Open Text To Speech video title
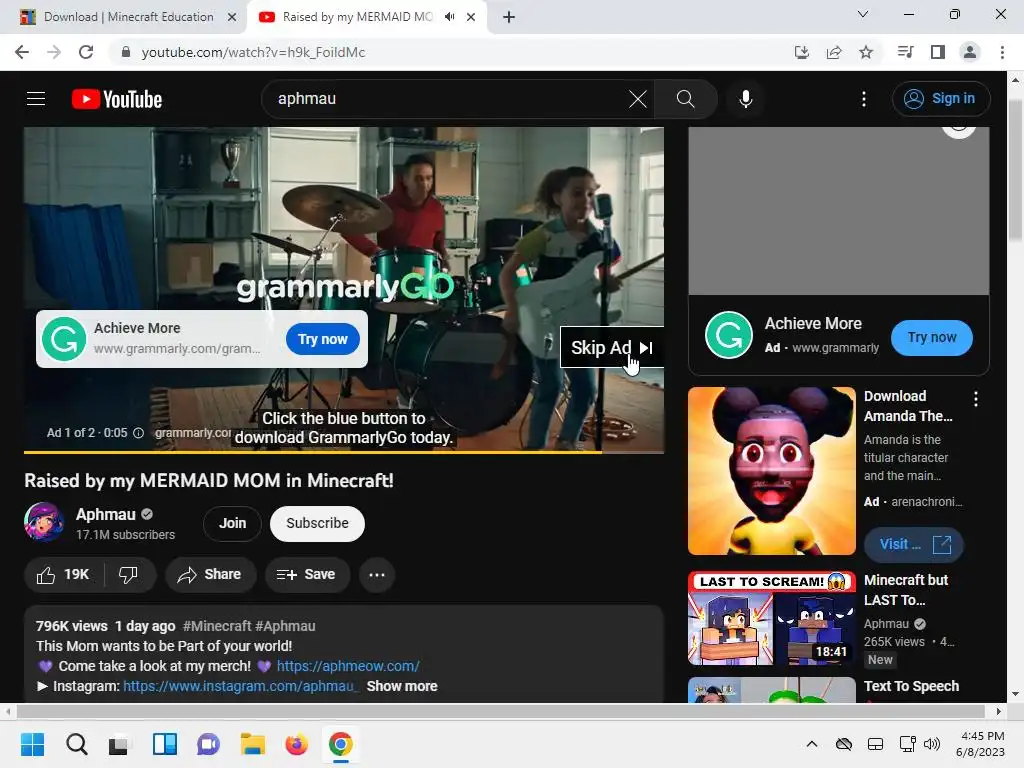Image resolution: width=1024 pixels, height=768 pixels. [x=911, y=686]
